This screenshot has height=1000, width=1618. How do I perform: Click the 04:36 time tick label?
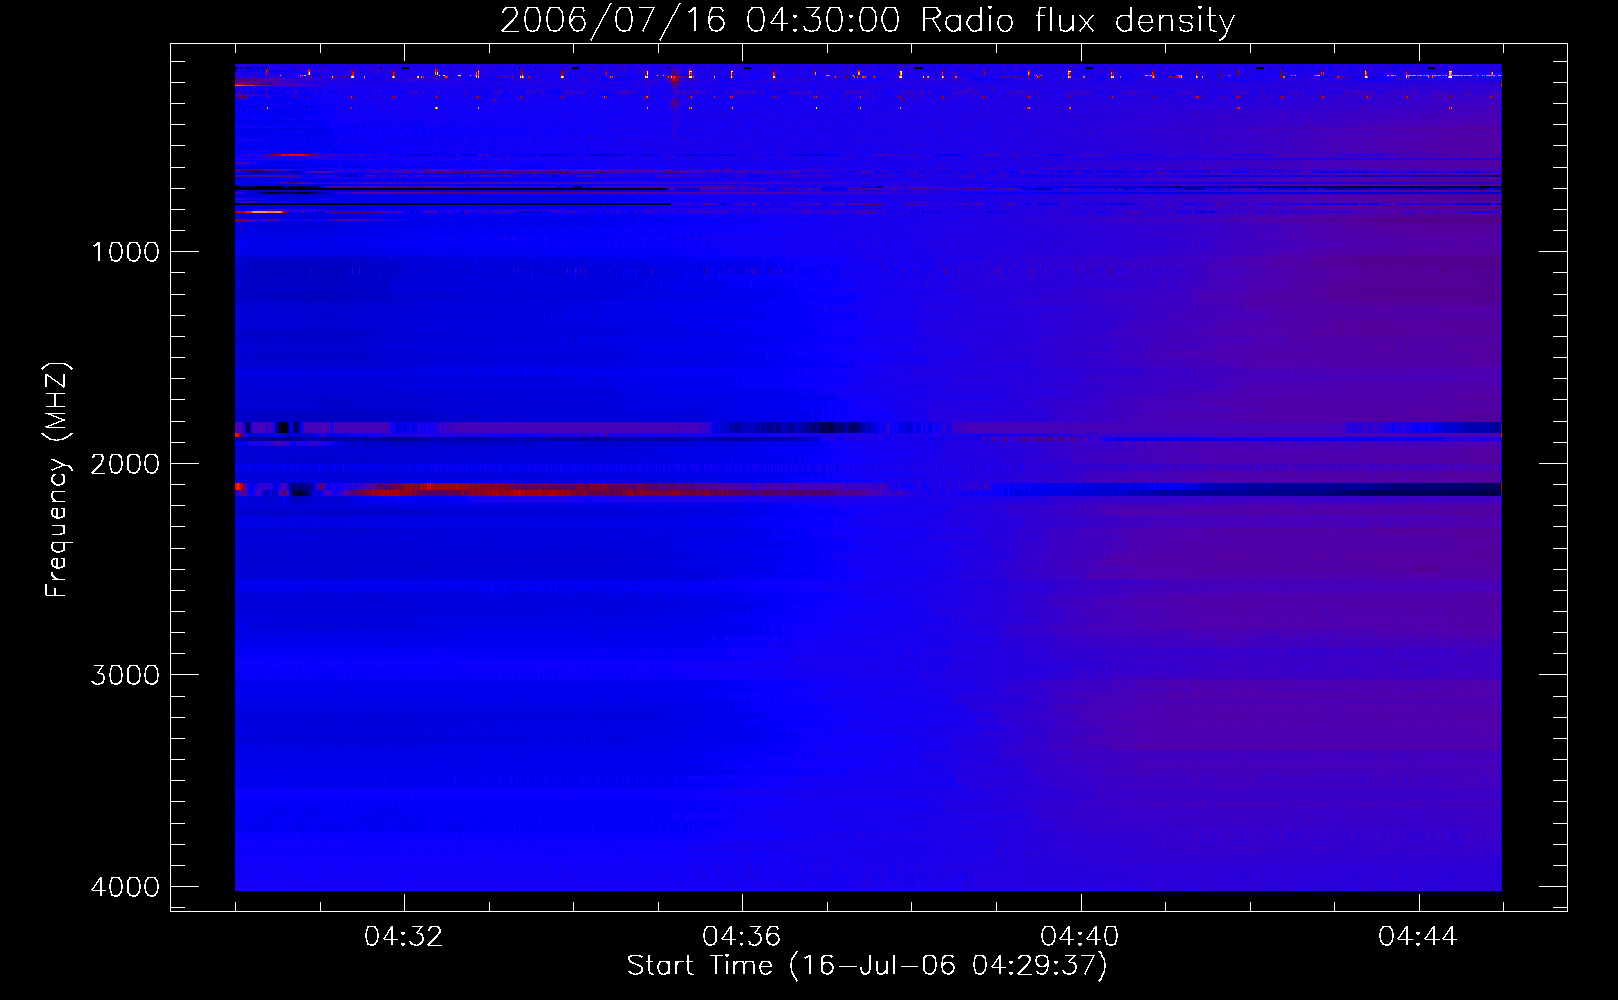[742, 937]
